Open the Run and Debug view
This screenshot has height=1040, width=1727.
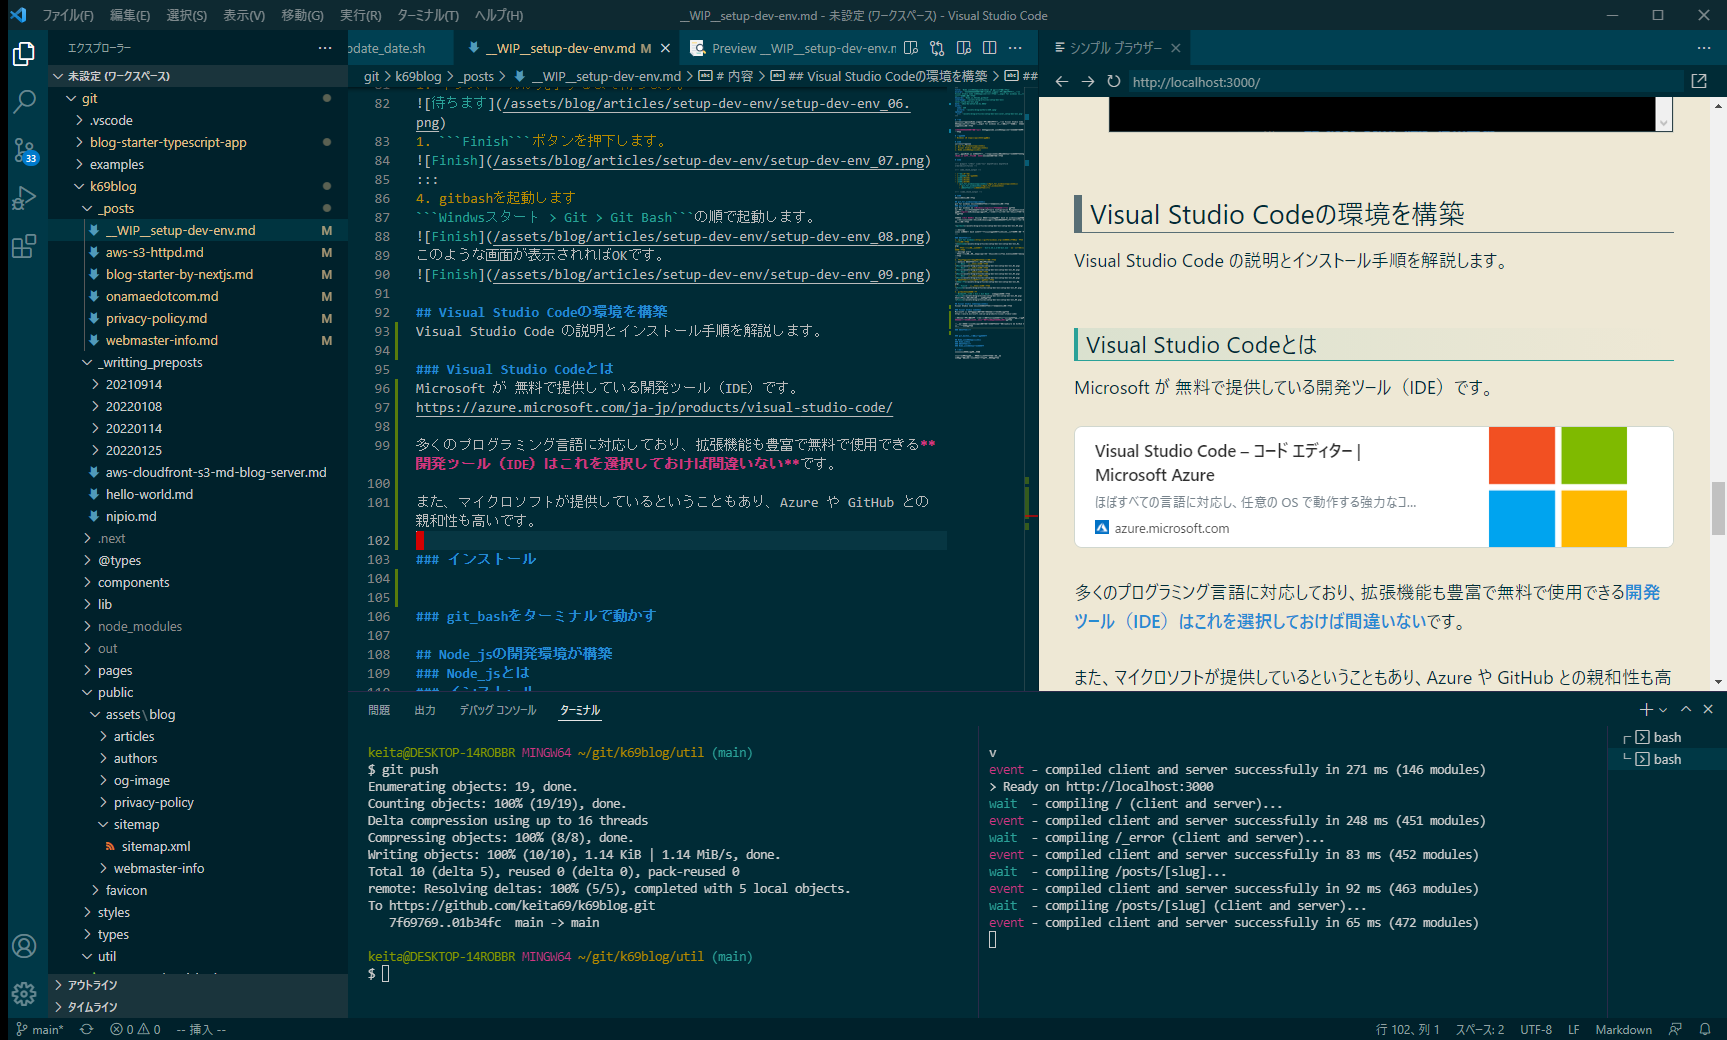24,198
